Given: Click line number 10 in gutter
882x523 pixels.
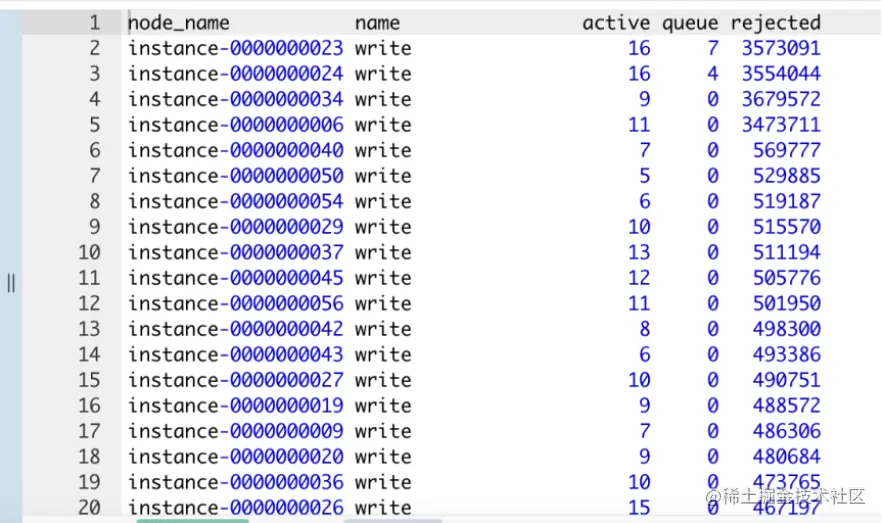Looking at the screenshot, I should tap(89, 253).
